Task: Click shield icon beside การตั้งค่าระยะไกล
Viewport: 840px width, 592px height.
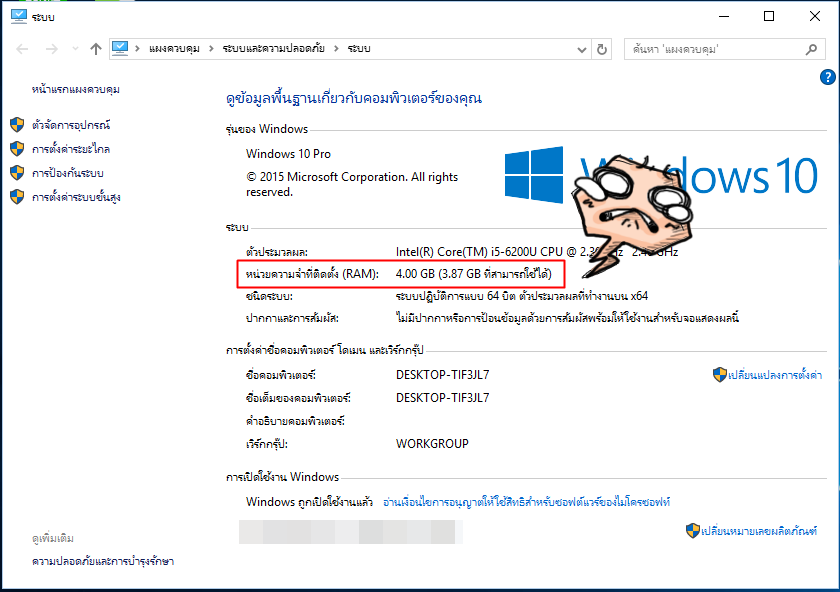Action: point(17,149)
